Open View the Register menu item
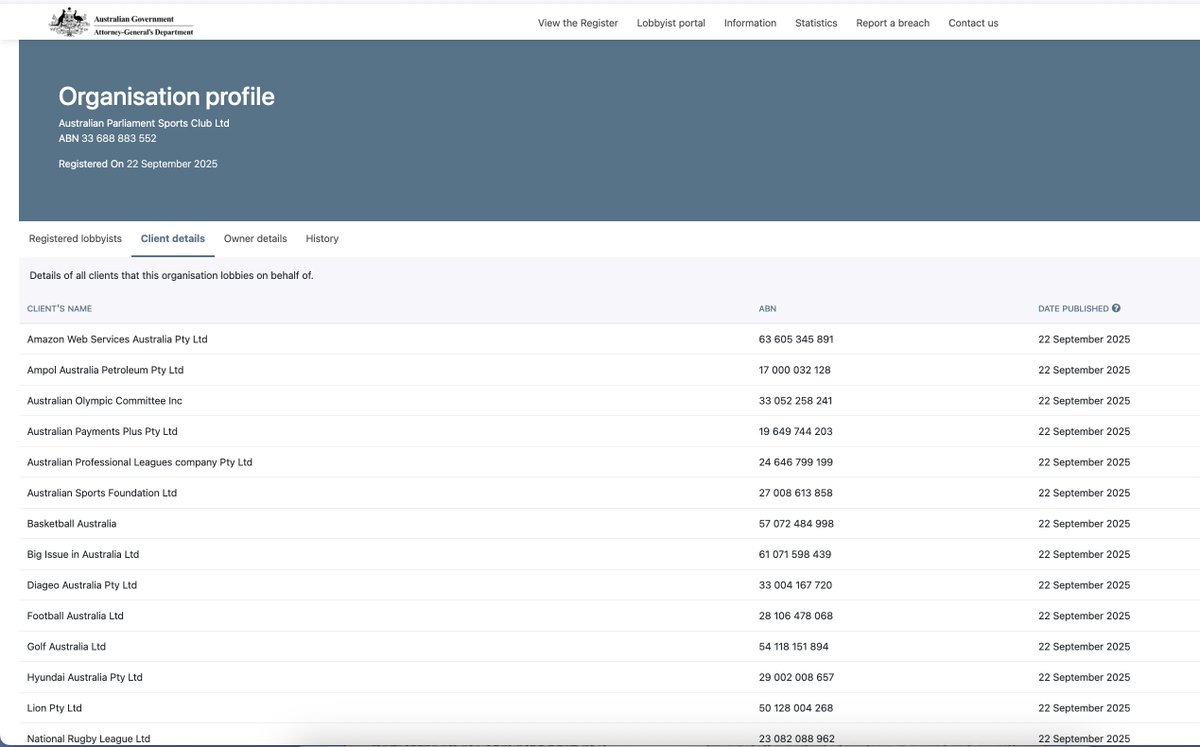1200x747 pixels. point(578,23)
